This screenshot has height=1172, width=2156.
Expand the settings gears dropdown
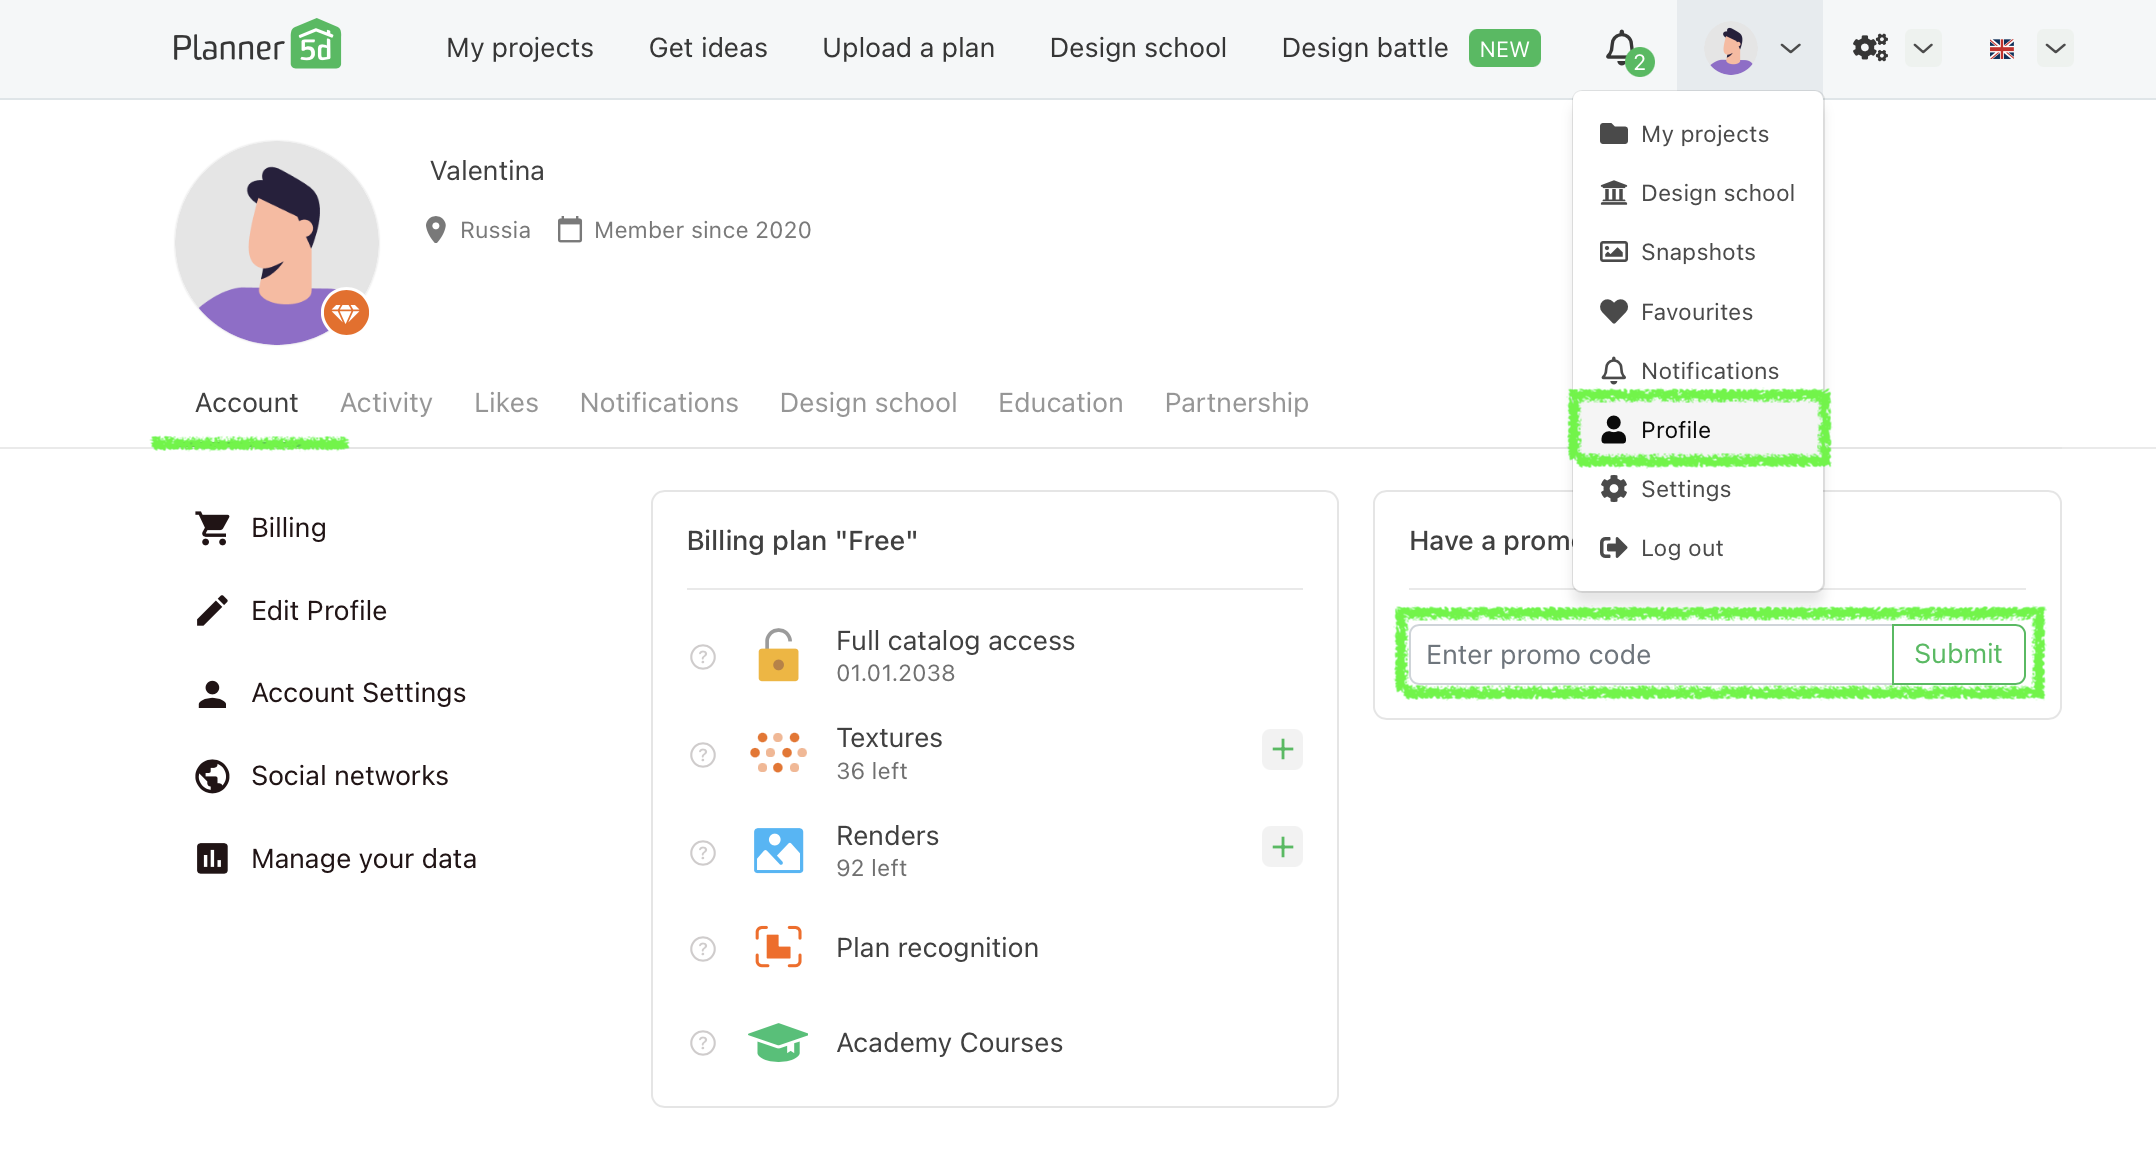1922,48
